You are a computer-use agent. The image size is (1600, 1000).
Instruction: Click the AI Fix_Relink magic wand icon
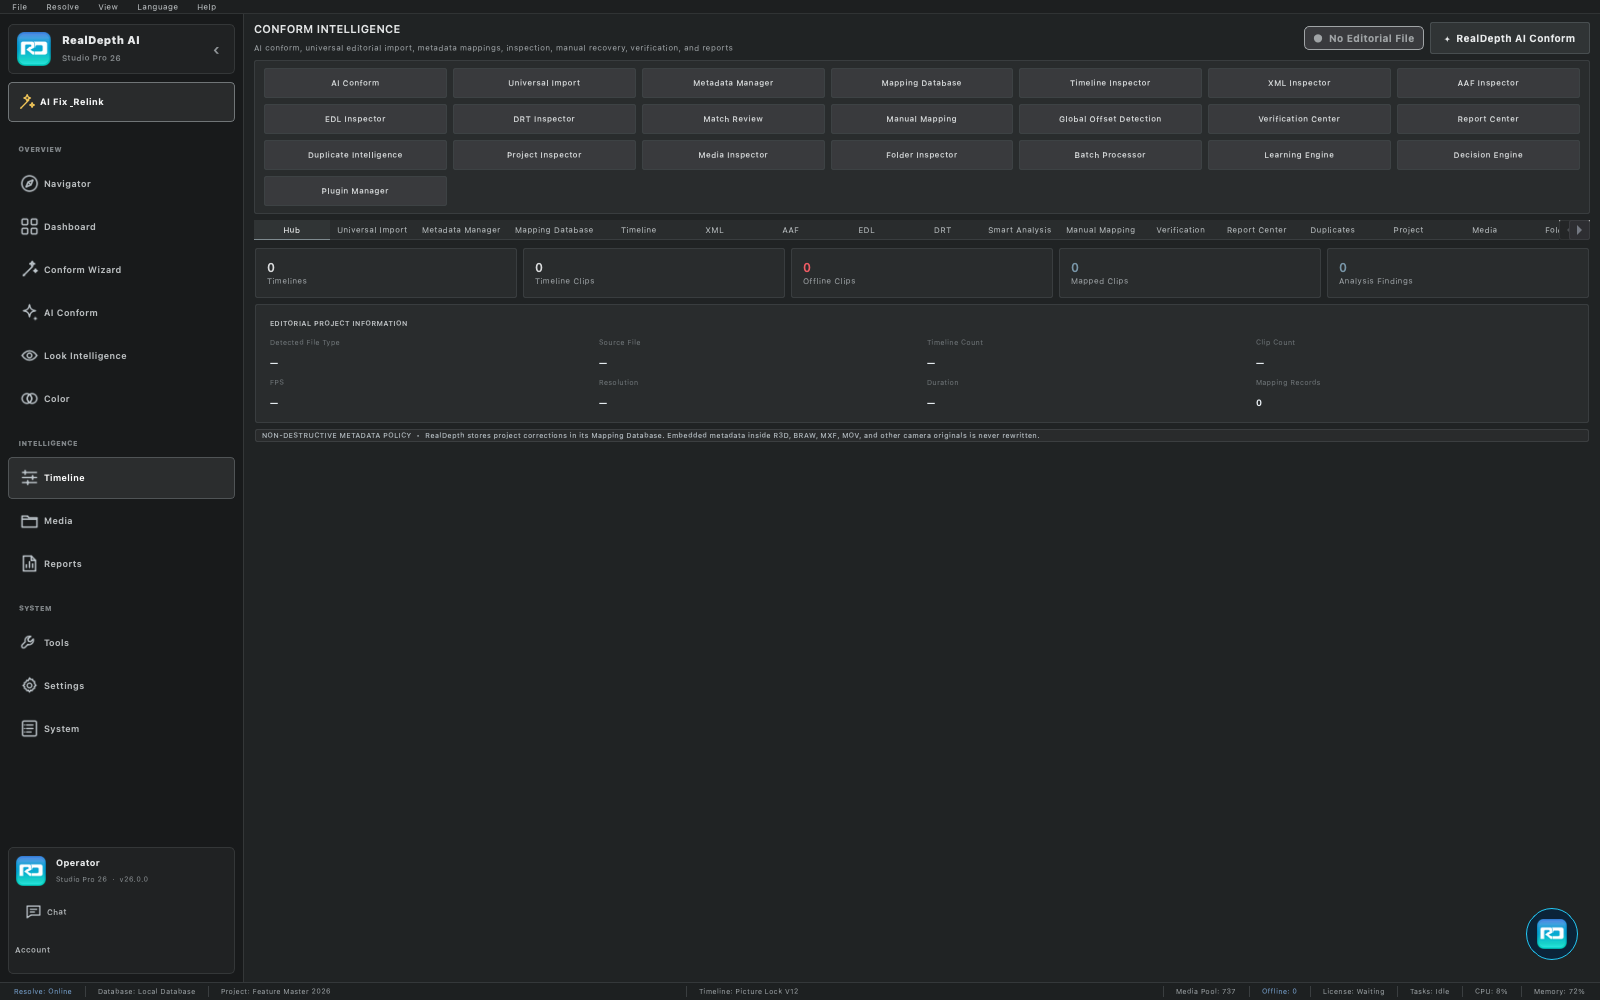coord(28,102)
